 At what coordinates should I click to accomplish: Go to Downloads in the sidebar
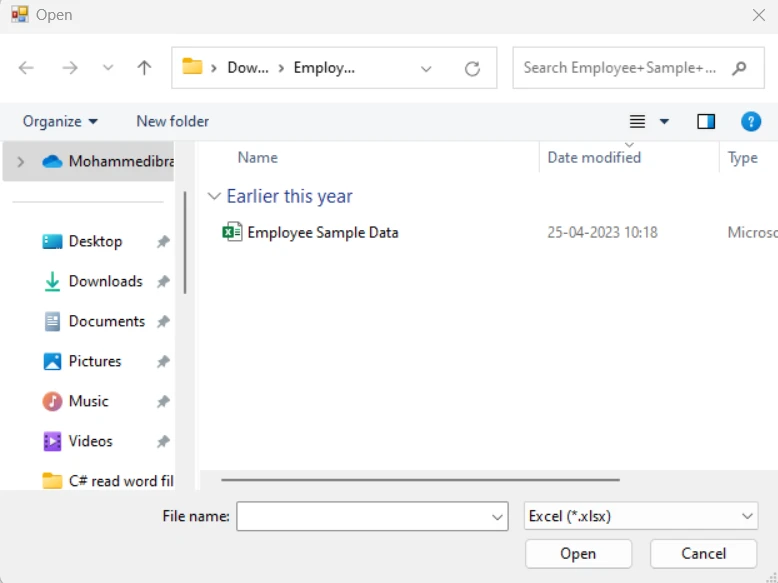coord(105,281)
